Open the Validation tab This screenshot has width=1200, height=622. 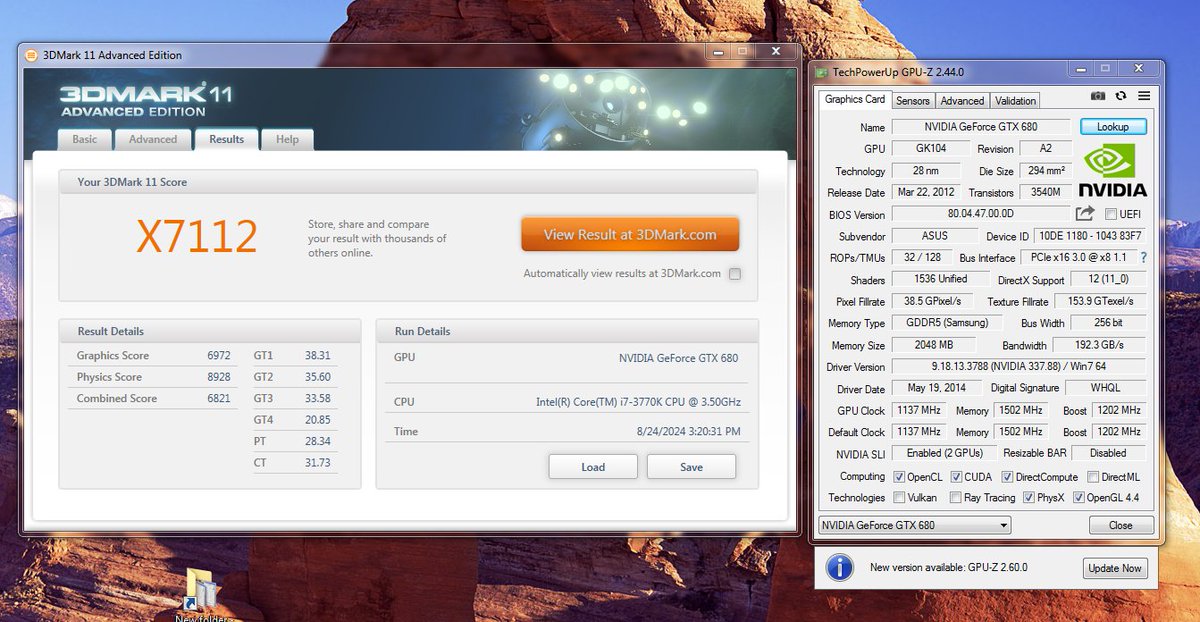[x=1016, y=100]
